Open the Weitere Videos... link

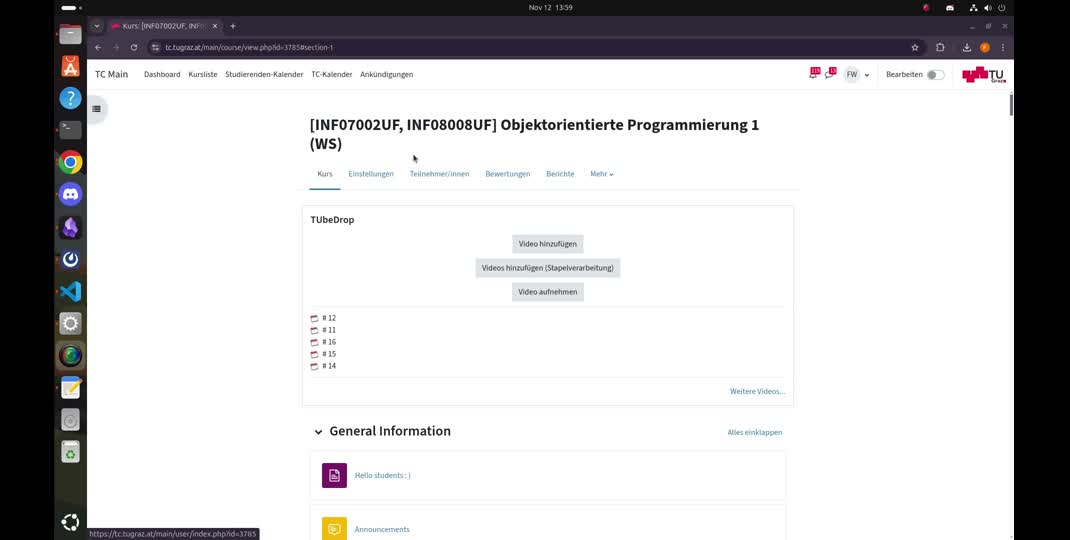pos(757,392)
